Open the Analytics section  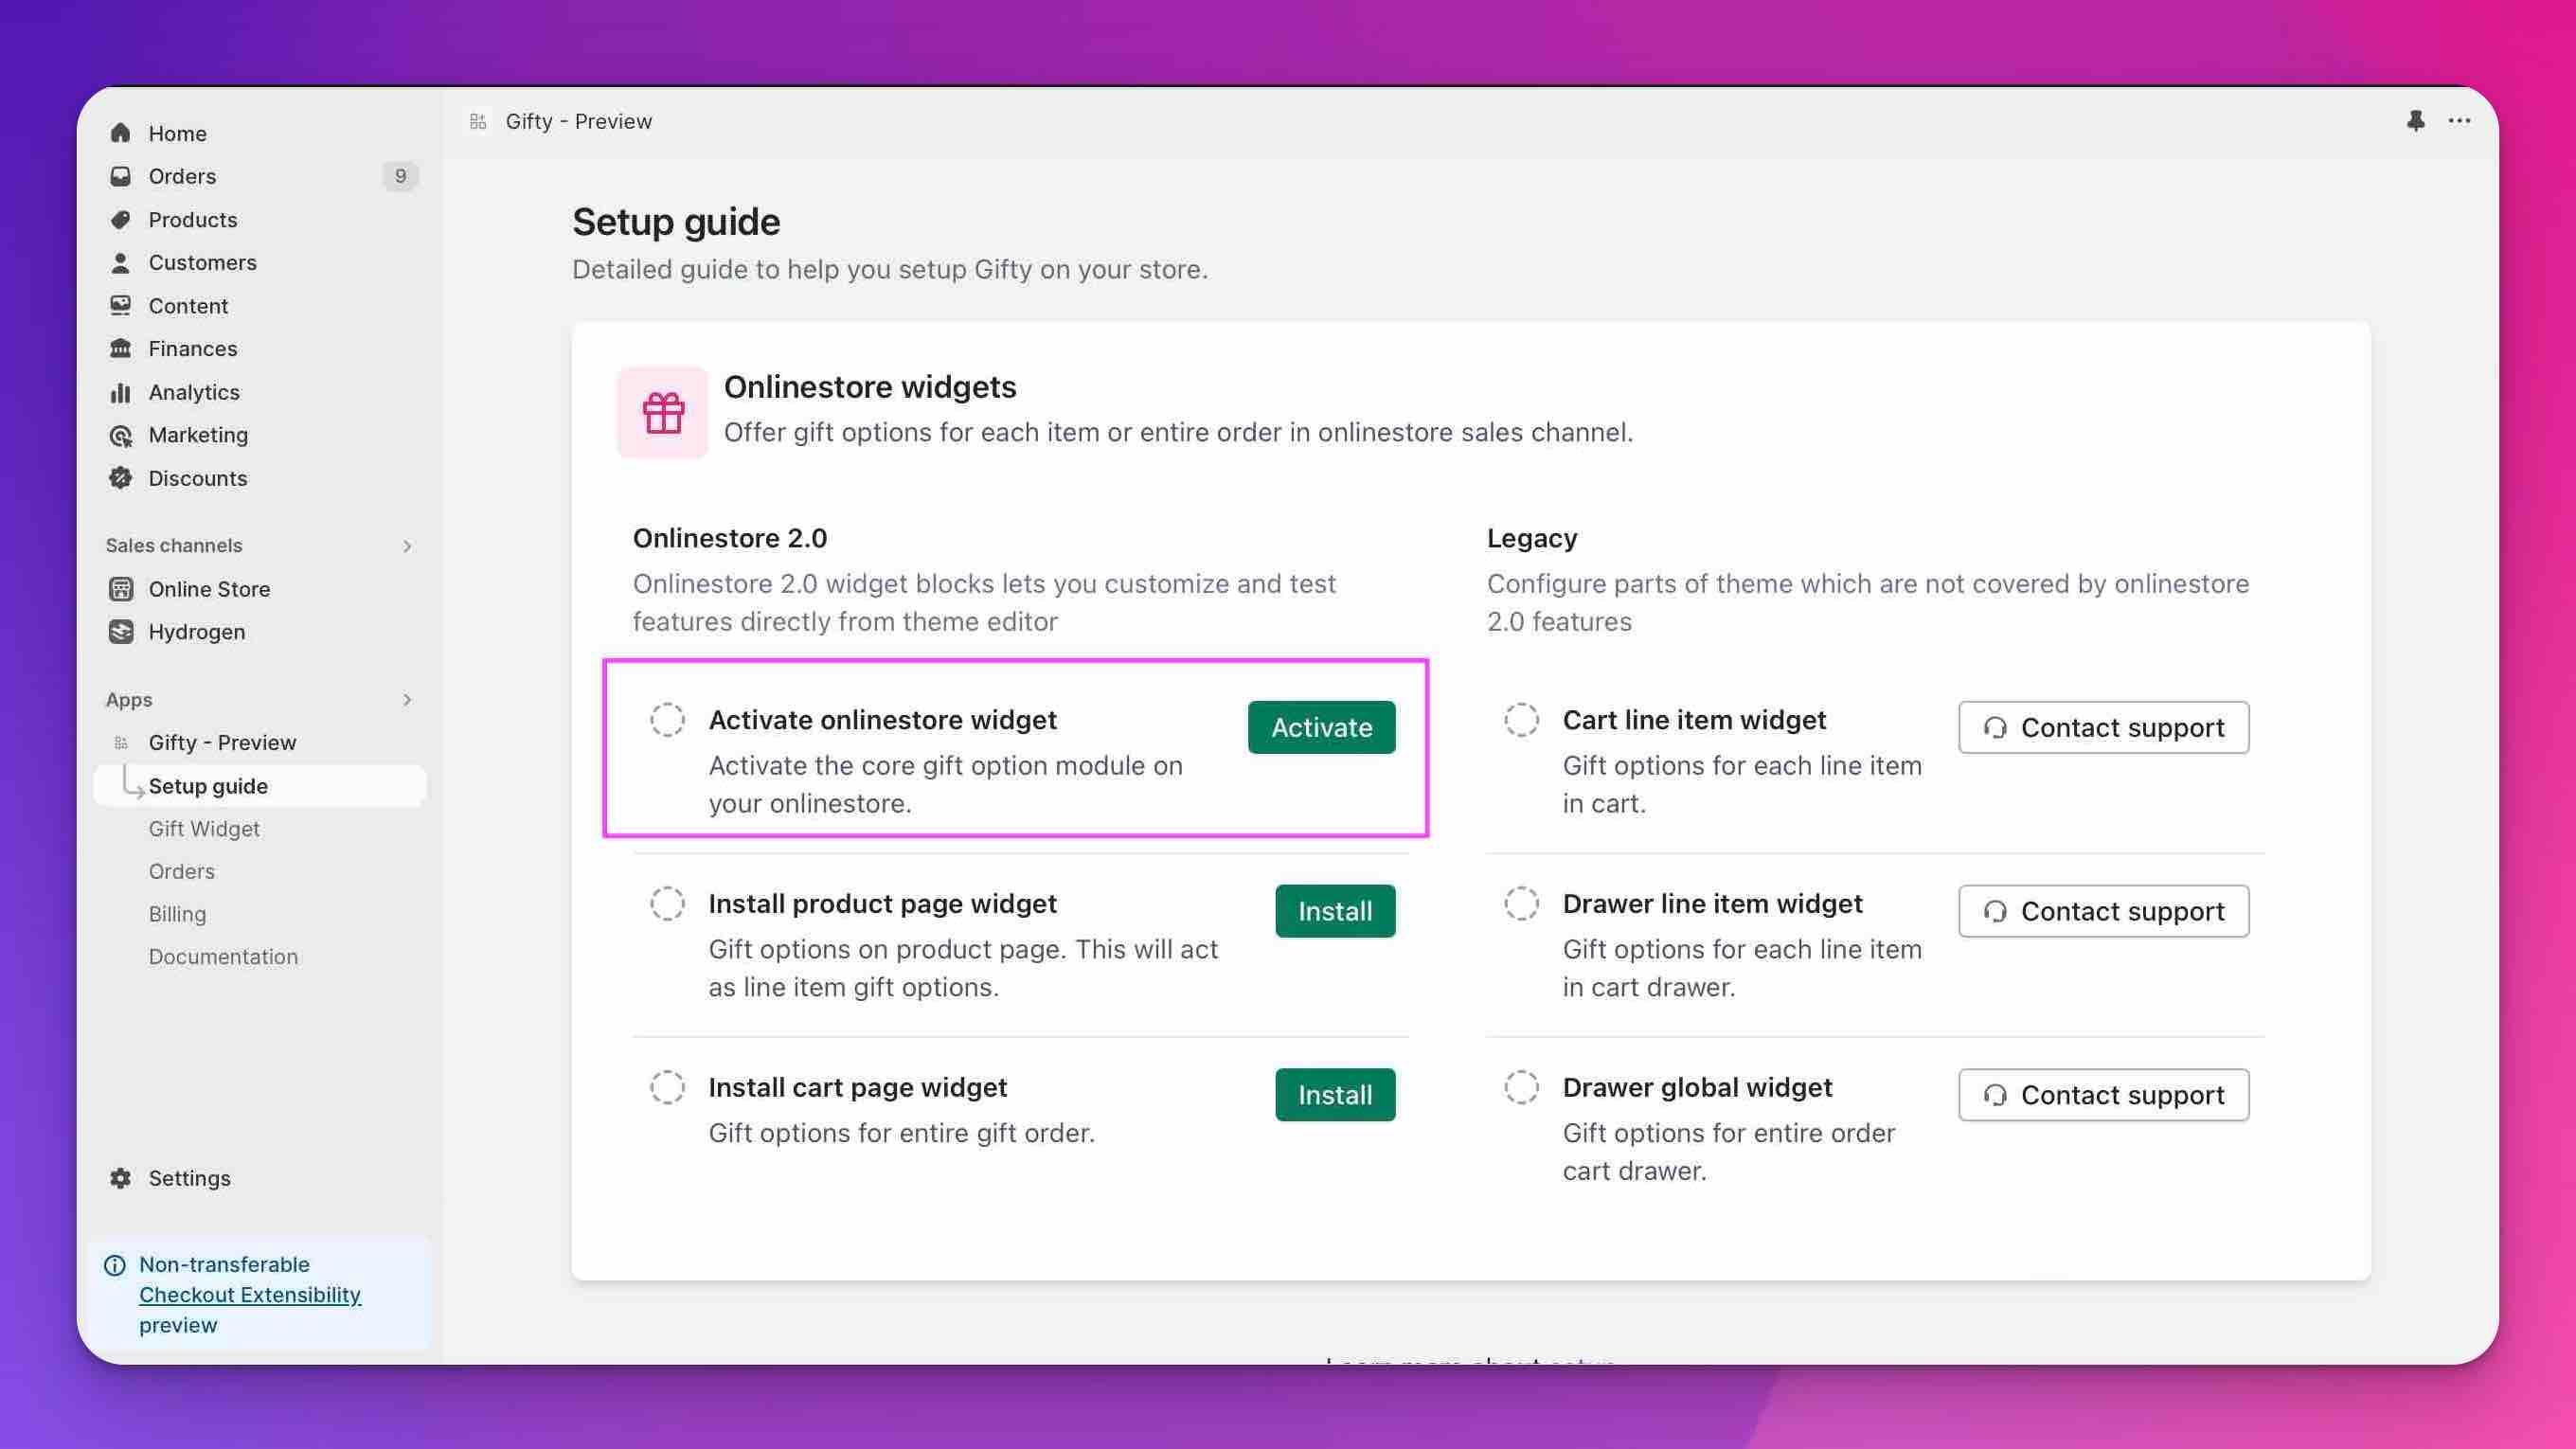pyautogui.click(x=260, y=392)
